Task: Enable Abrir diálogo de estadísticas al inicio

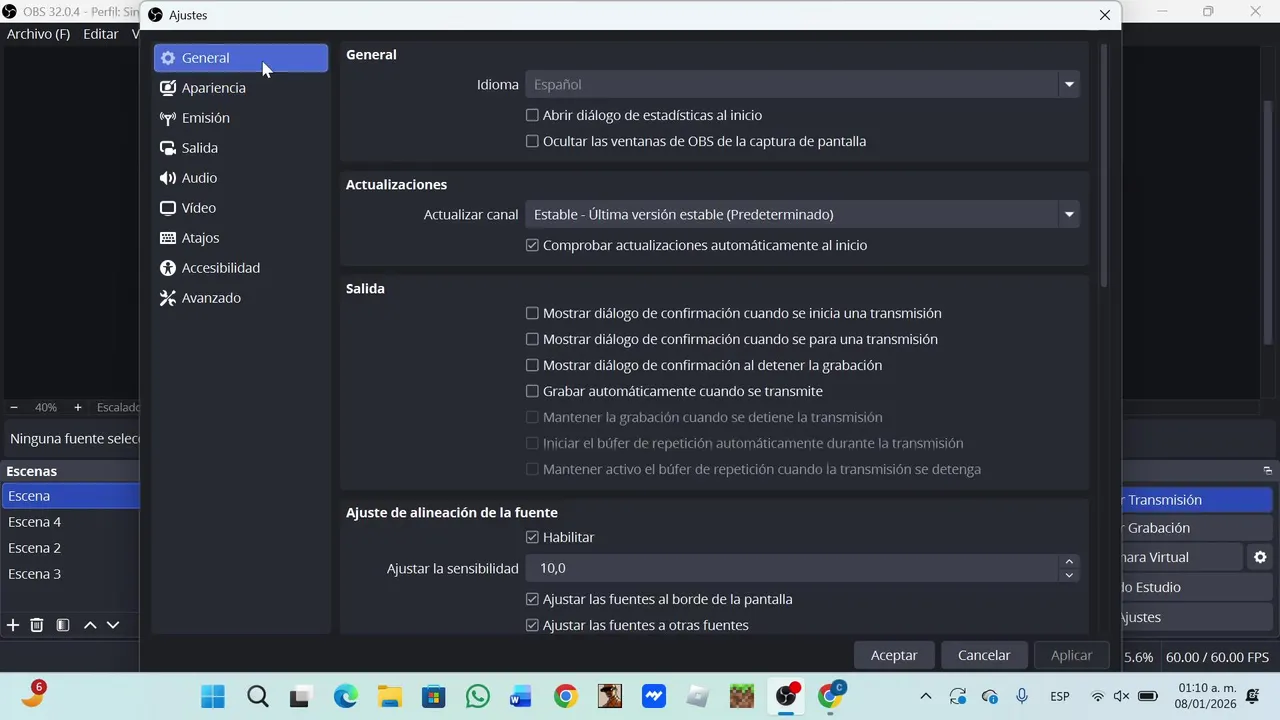Action: pos(532,115)
